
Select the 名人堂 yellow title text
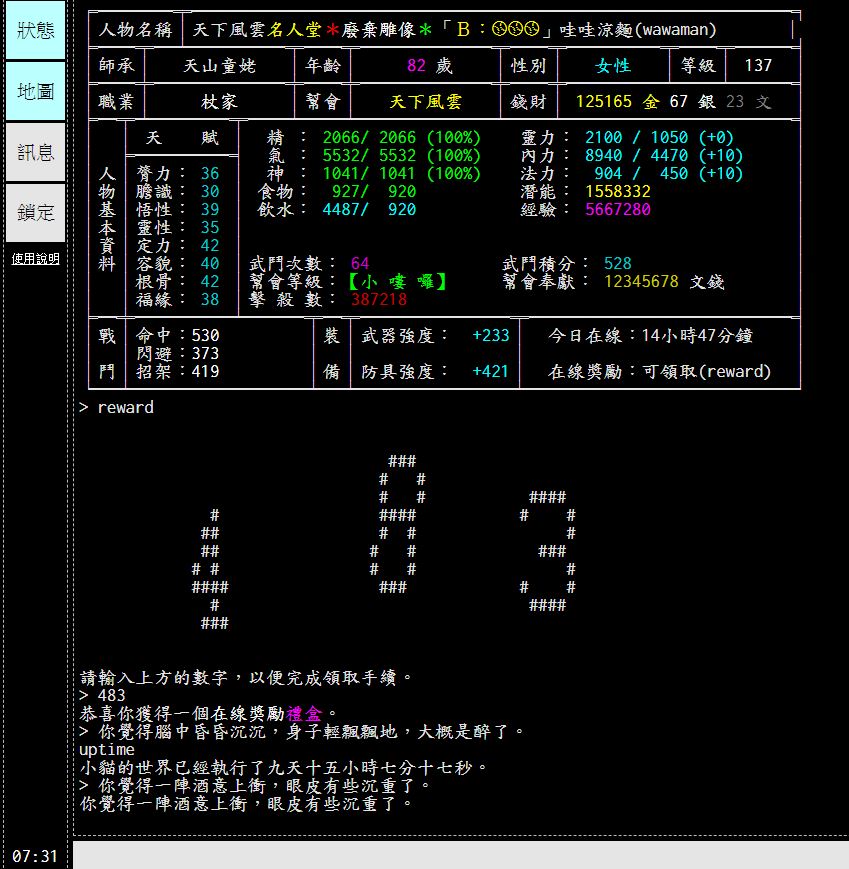pyautogui.click(x=294, y=29)
